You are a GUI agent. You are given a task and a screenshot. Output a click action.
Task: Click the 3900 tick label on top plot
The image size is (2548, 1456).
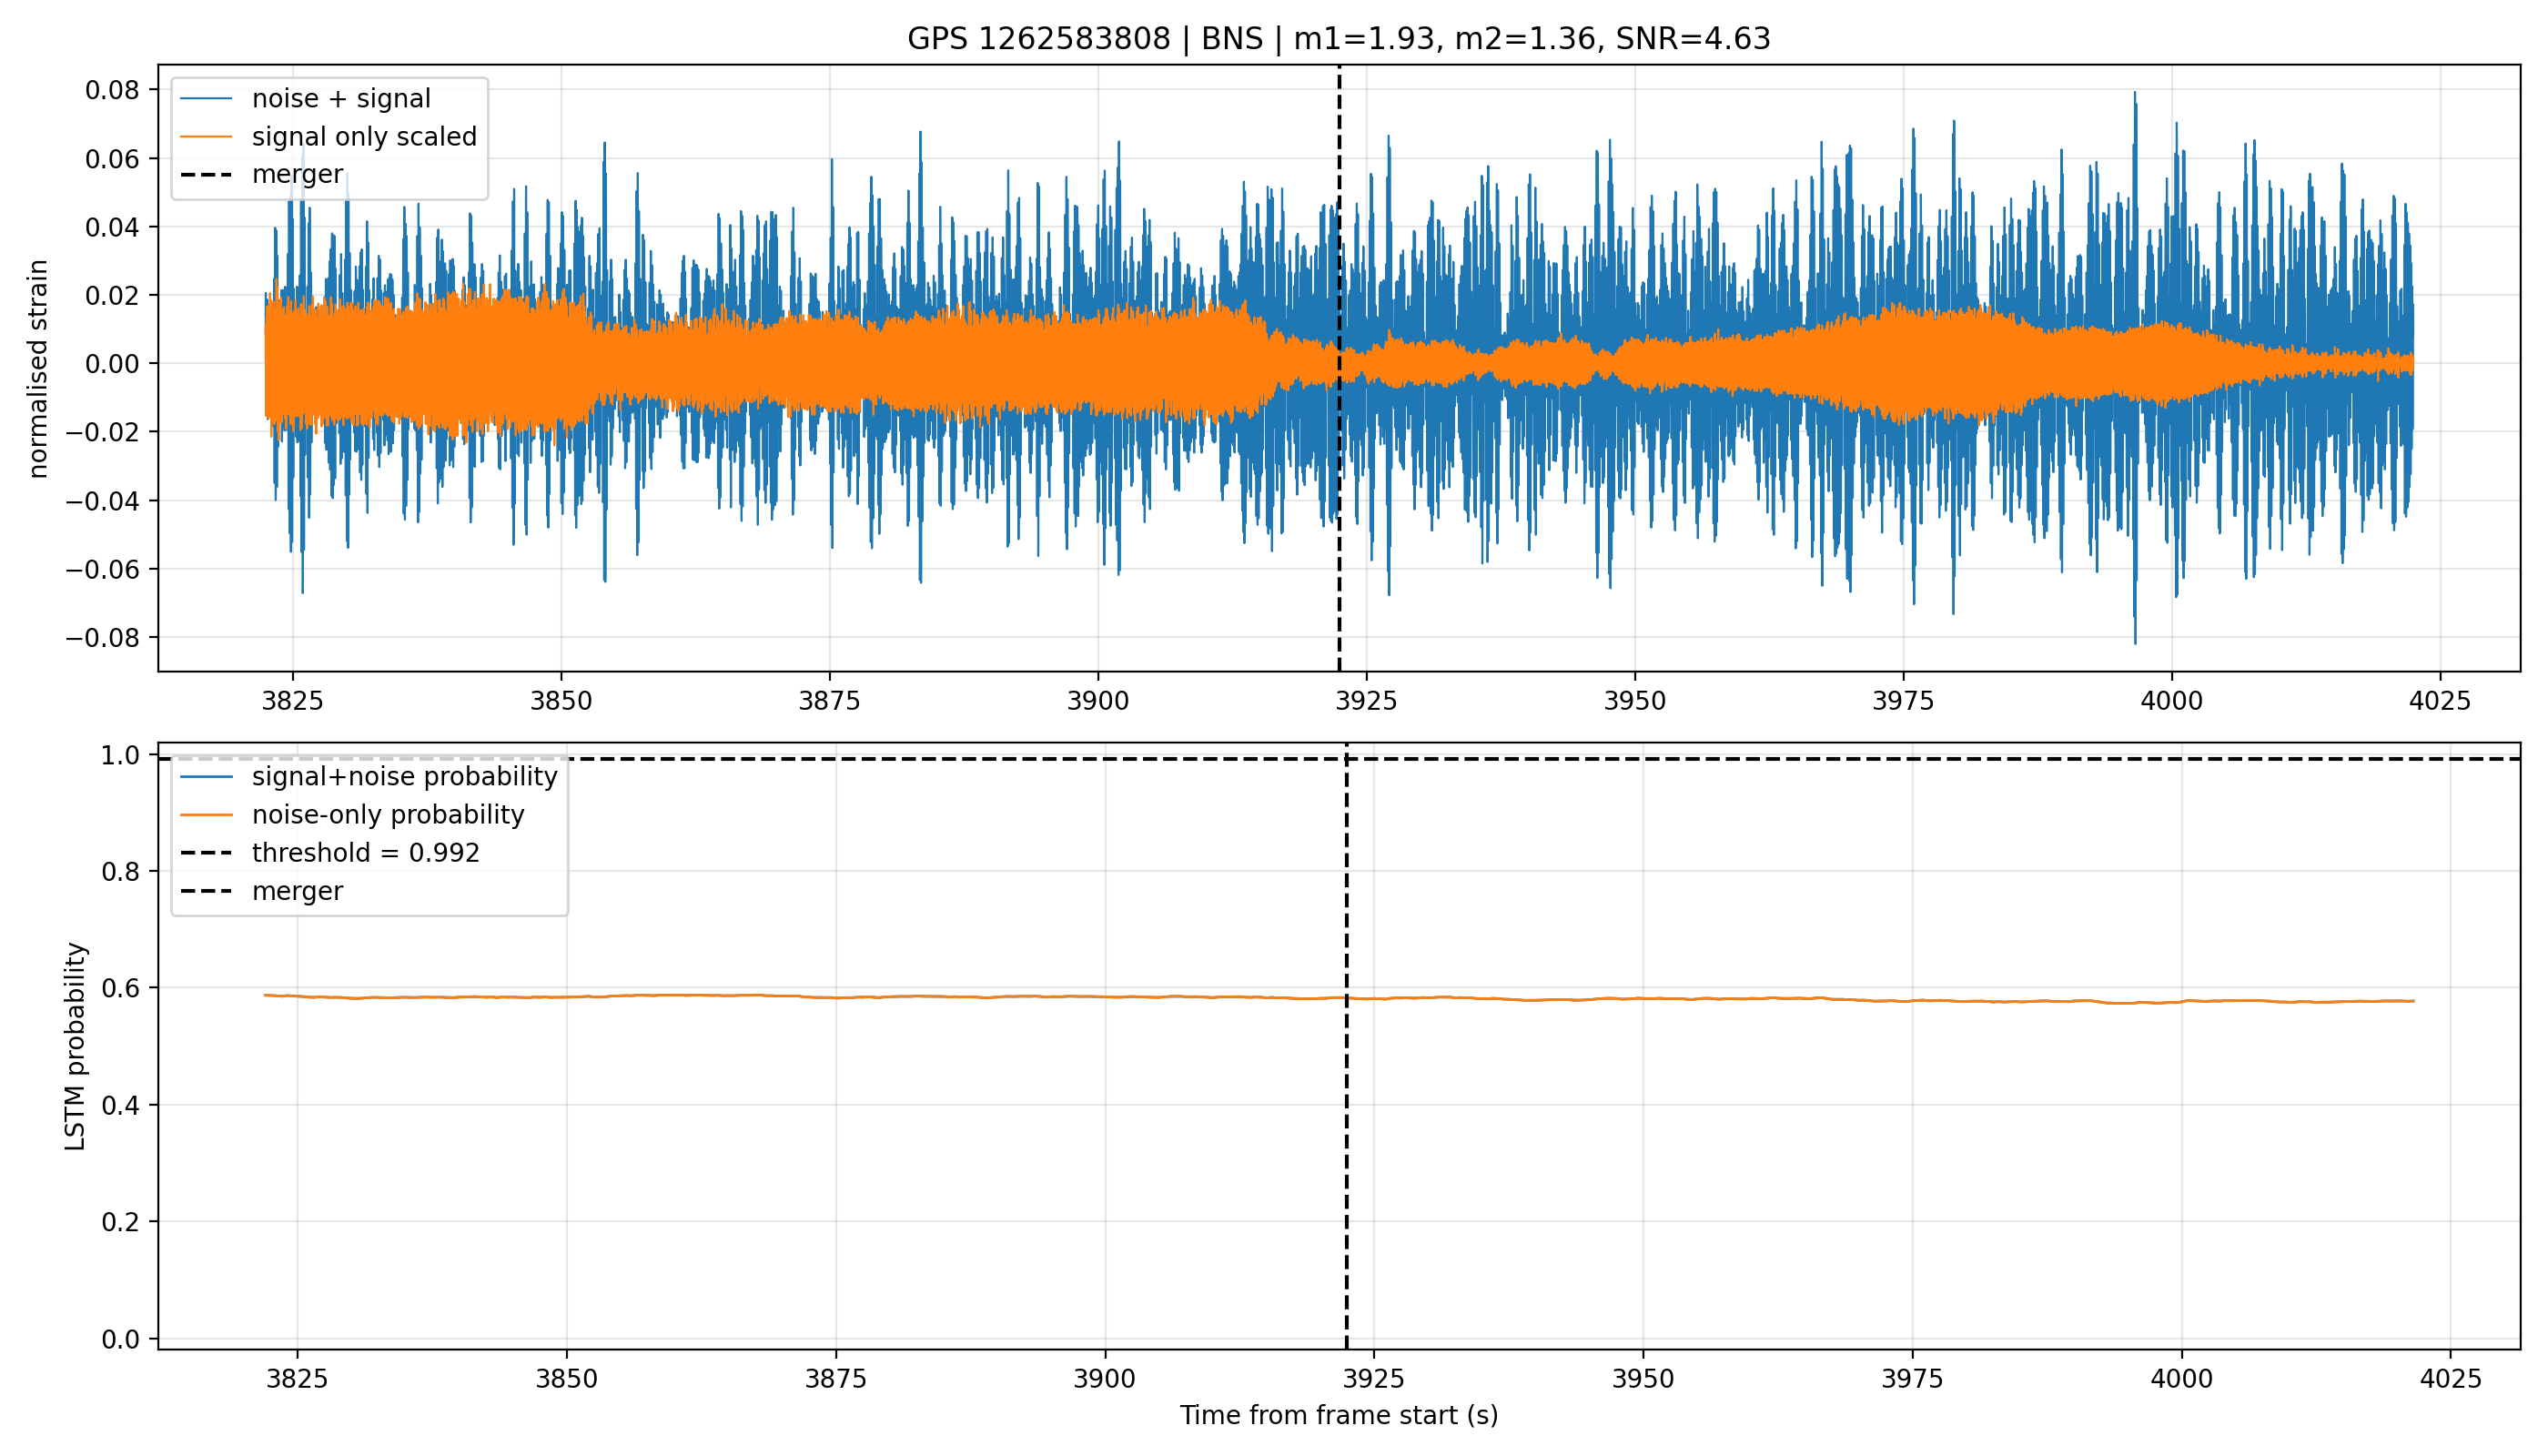tap(1098, 701)
